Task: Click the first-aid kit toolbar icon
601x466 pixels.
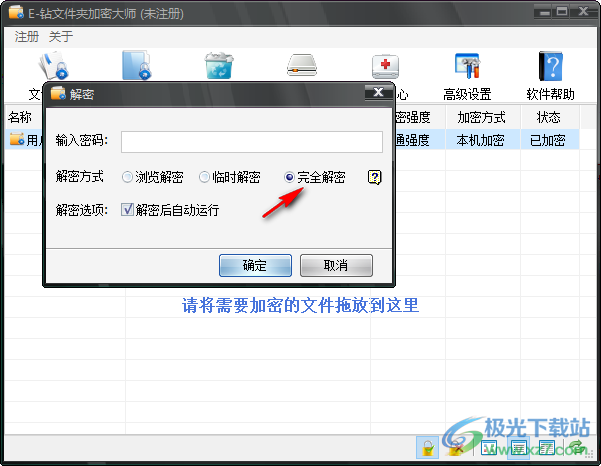Action: pos(385,66)
